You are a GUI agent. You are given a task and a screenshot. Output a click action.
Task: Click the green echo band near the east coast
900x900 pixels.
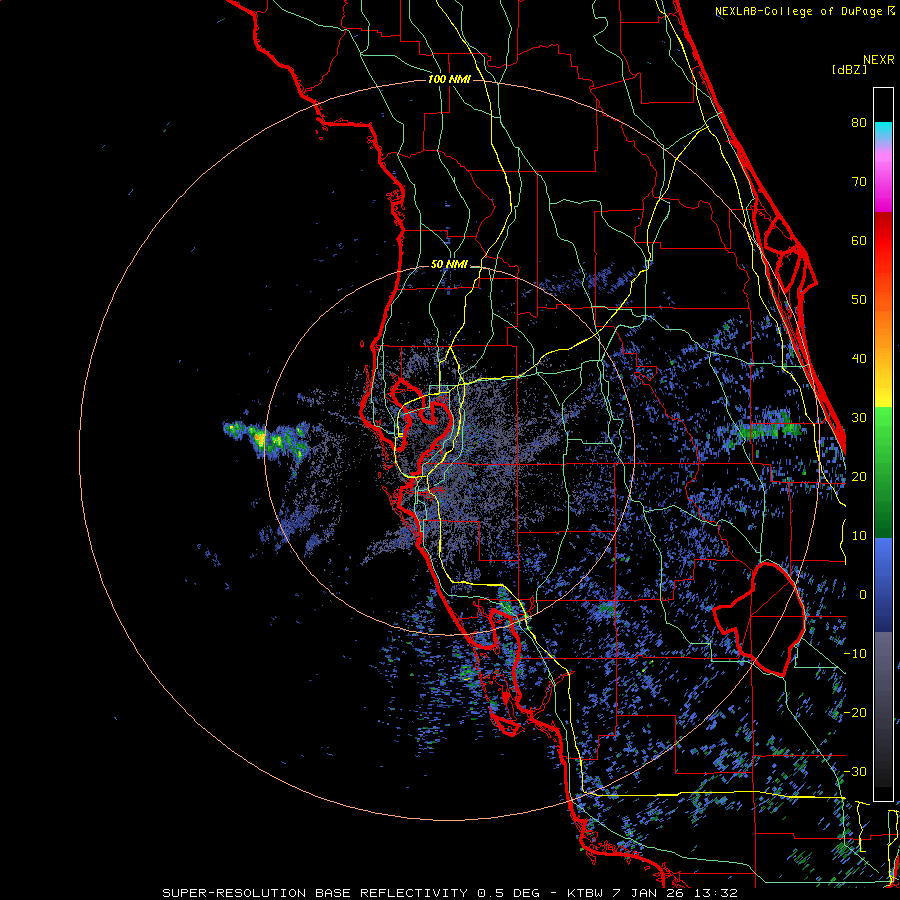(x=769, y=429)
